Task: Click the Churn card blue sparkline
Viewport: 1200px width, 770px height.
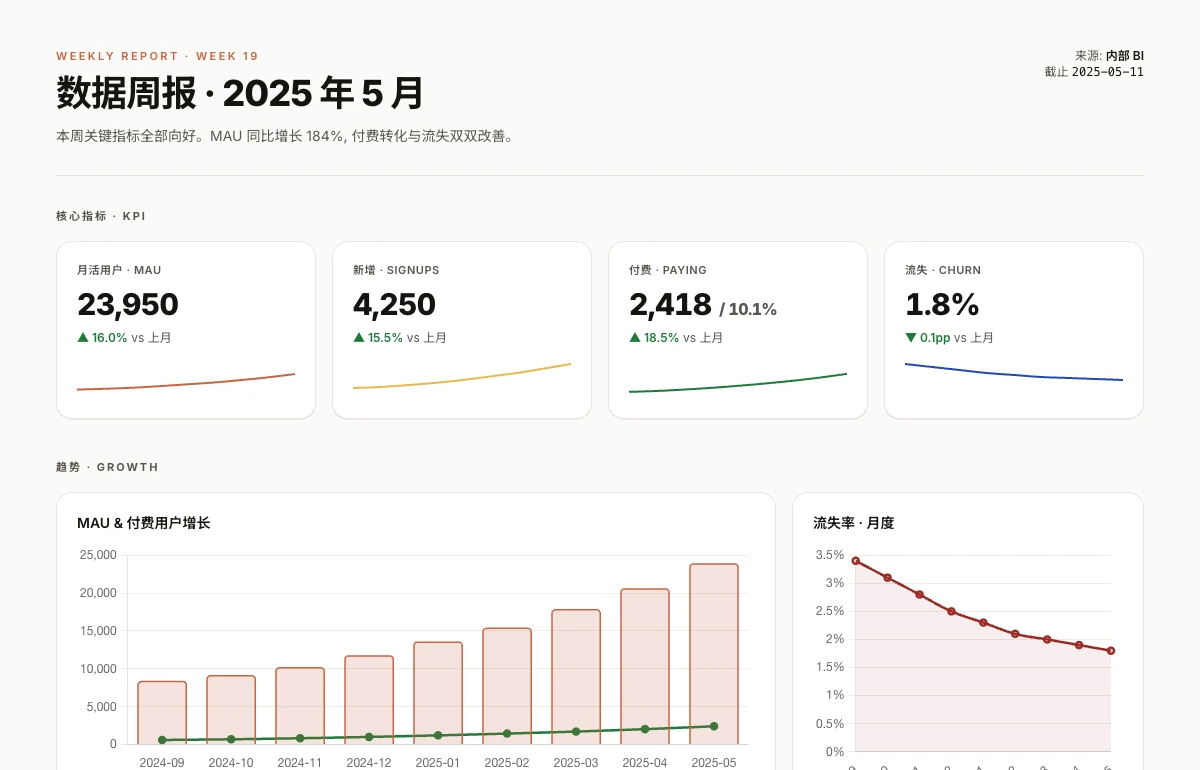Action: [x=1014, y=372]
